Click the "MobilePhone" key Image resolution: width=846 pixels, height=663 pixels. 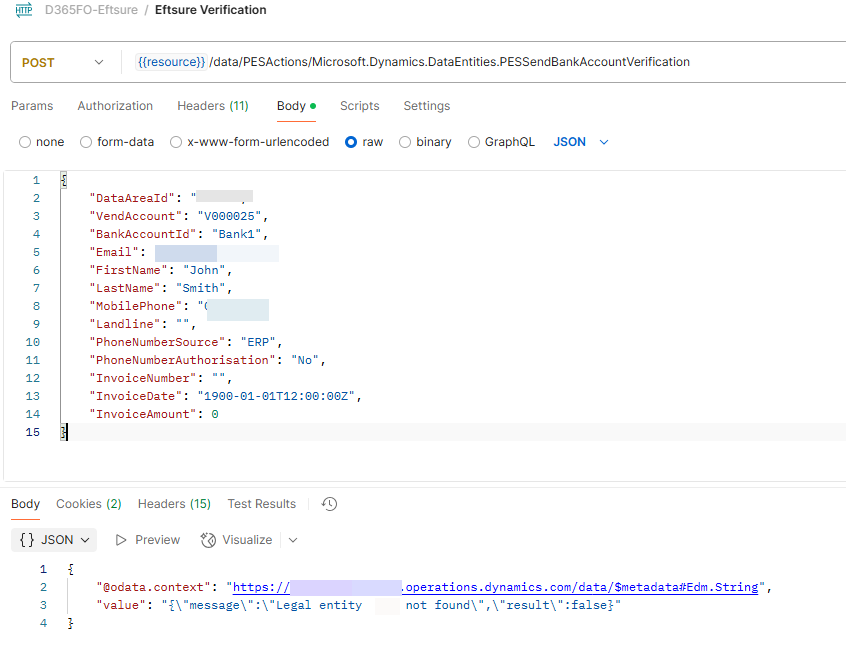135,306
